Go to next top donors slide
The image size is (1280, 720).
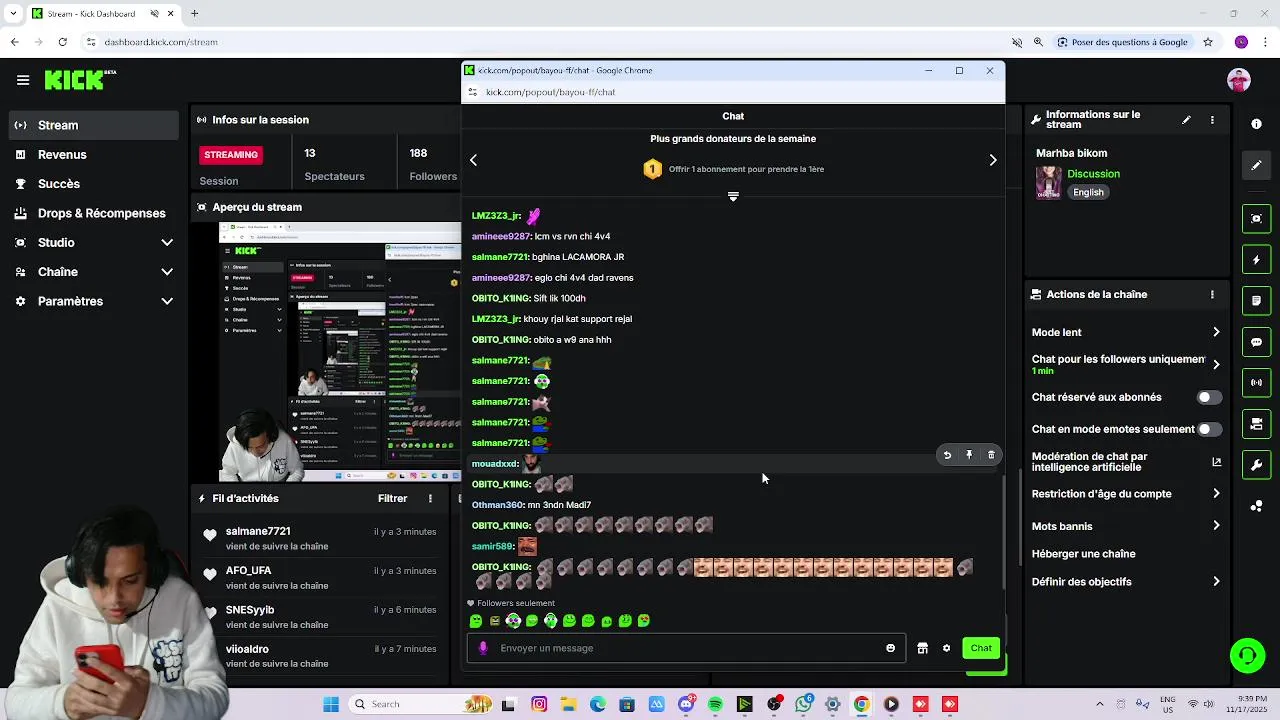click(993, 160)
